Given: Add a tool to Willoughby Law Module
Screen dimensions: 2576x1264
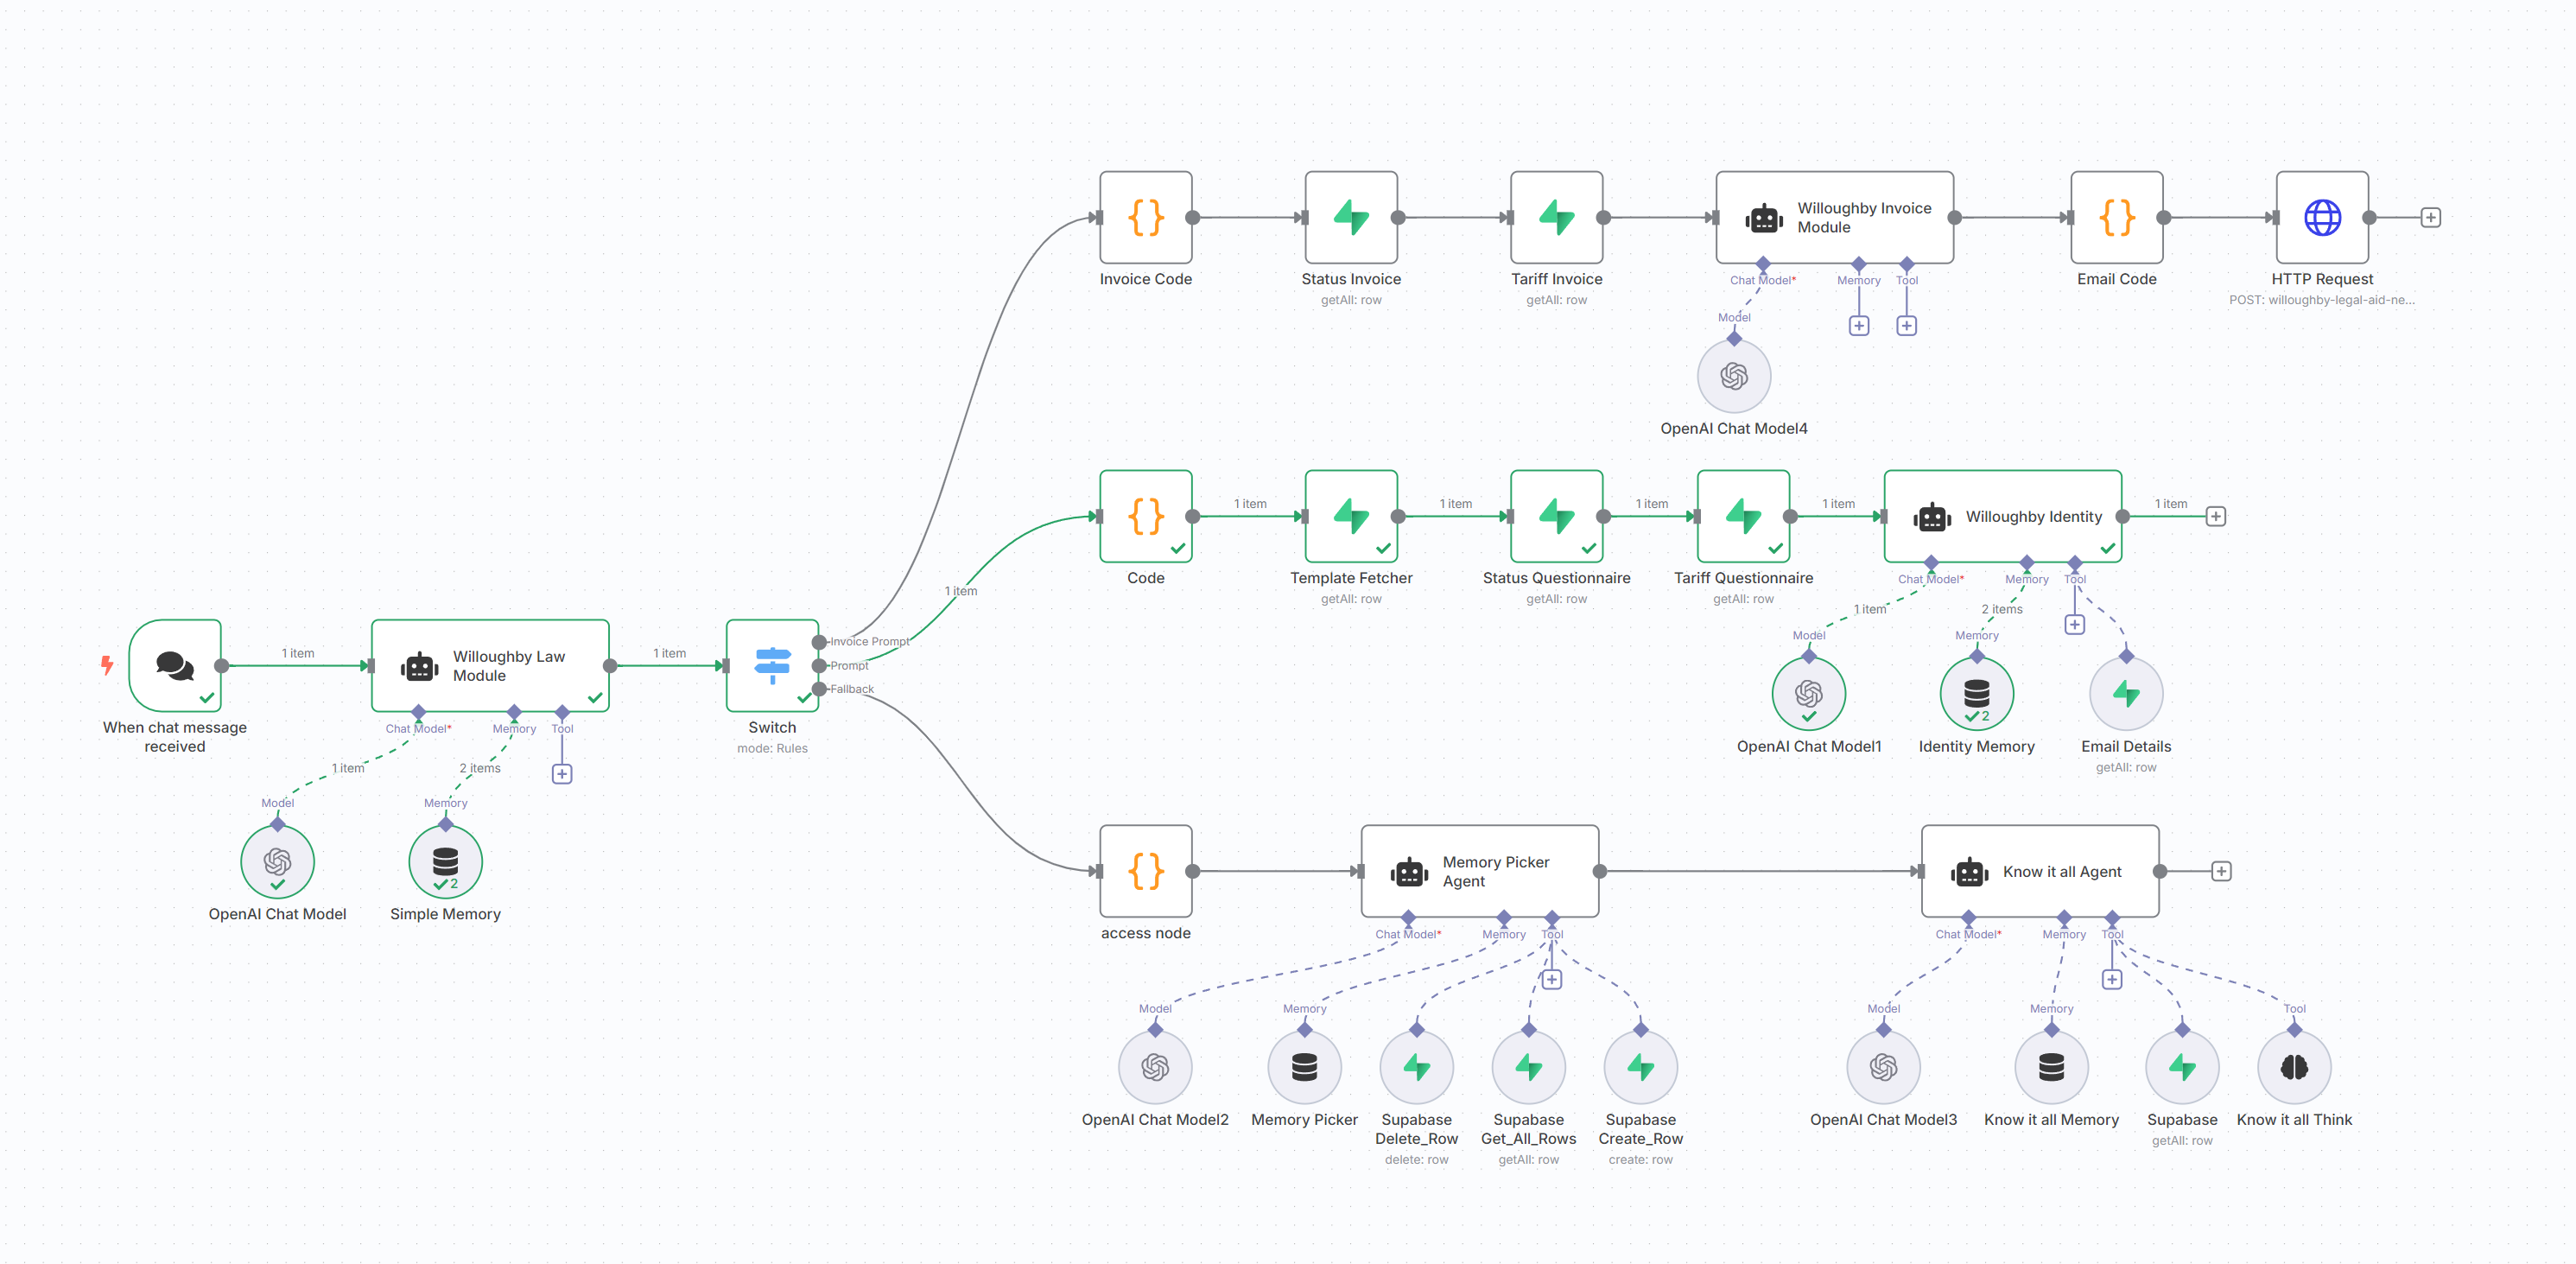Looking at the screenshot, I should (x=562, y=773).
